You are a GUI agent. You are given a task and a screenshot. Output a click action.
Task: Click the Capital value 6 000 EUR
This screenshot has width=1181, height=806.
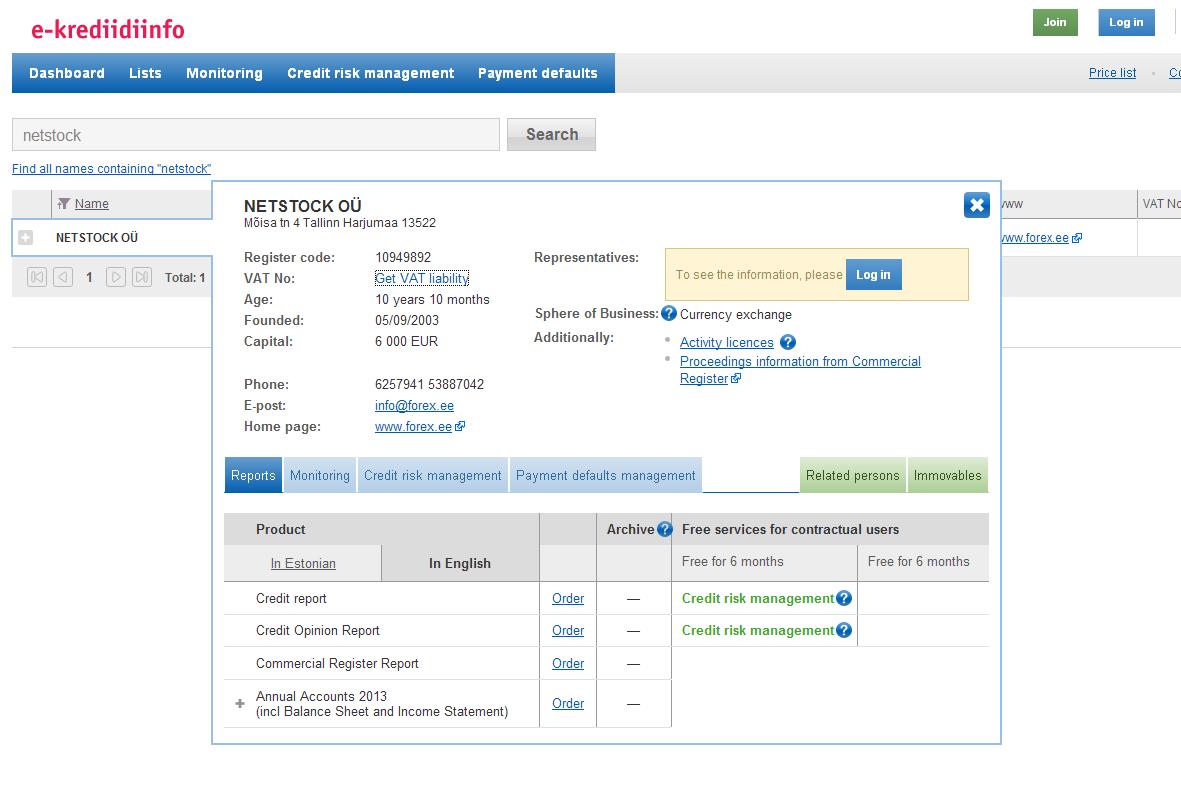tap(406, 341)
